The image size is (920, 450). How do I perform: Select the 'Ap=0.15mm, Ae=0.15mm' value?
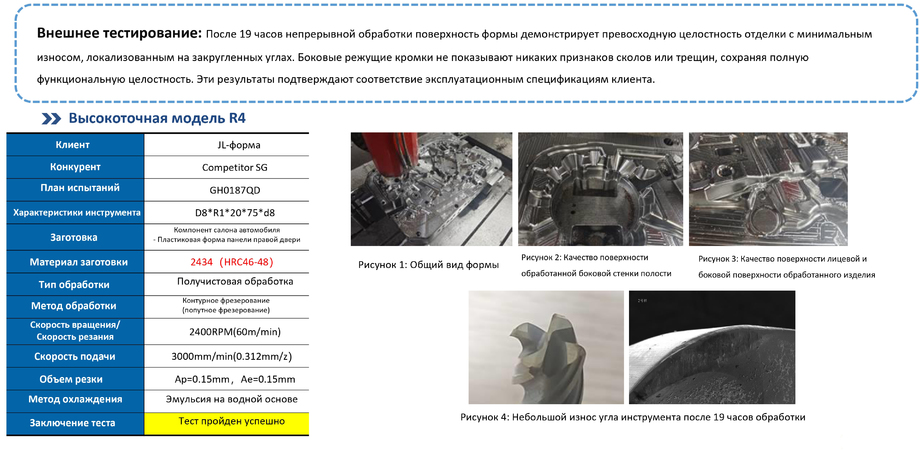tap(226, 379)
